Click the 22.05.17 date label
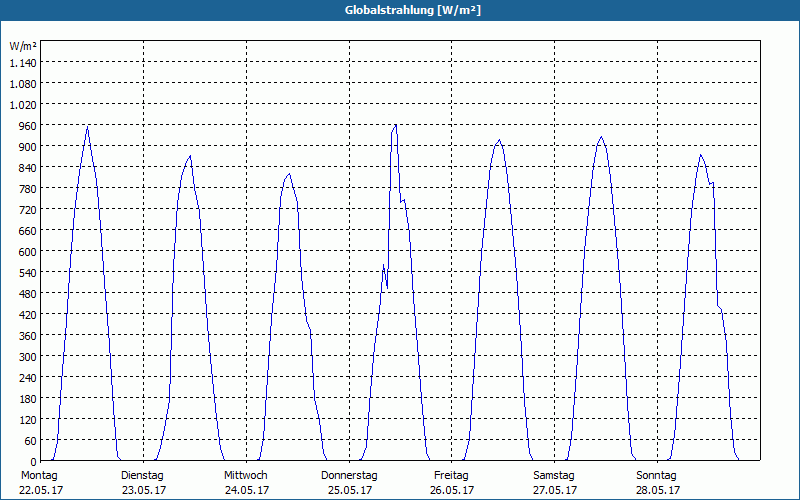This screenshot has width=800, height=500. click(x=41, y=490)
